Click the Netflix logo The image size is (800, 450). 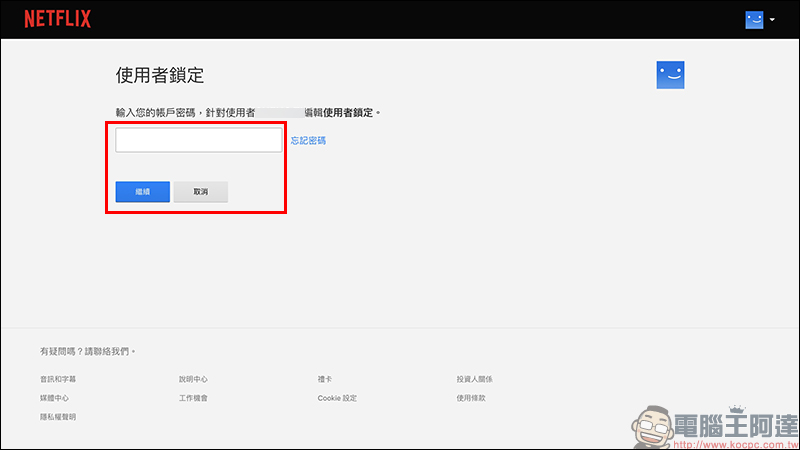click(58, 19)
